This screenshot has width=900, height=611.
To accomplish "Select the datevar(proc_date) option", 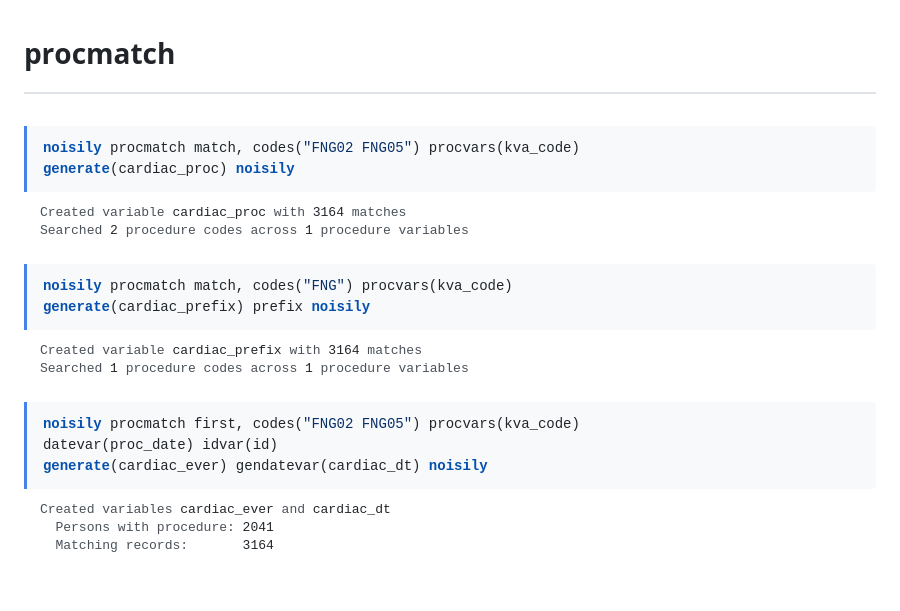I will (119, 444).
